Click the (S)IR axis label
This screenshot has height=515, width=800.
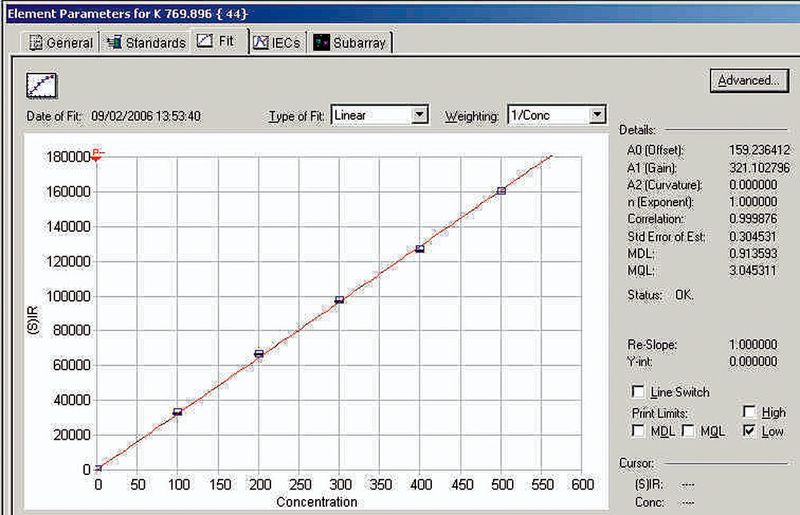(x=33, y=320)
